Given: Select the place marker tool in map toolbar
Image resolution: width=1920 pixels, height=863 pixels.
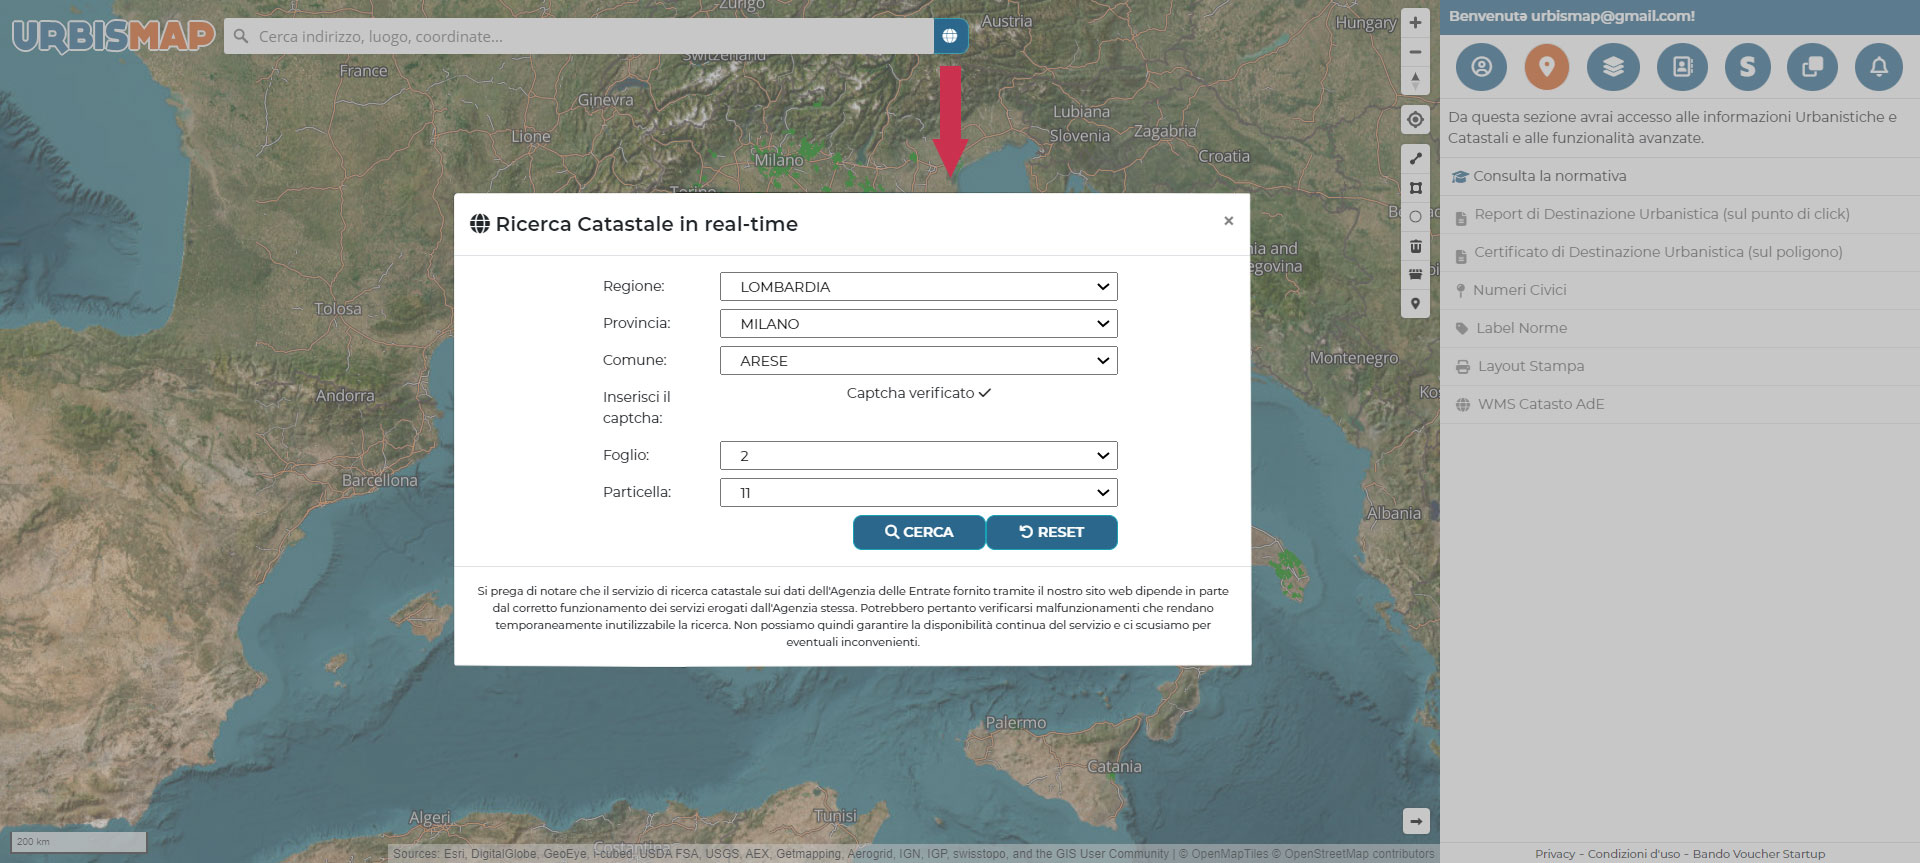Looking at the screenshot, I should coord(1415,303).
